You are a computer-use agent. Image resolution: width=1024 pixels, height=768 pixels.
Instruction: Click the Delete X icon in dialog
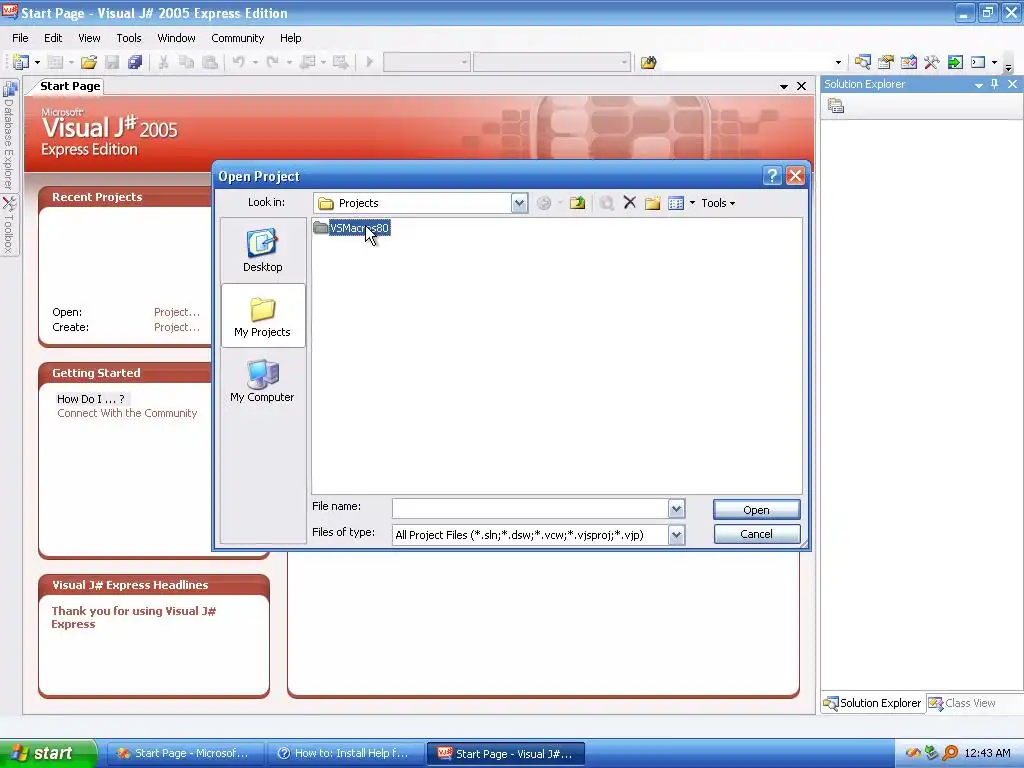(630, 203)
